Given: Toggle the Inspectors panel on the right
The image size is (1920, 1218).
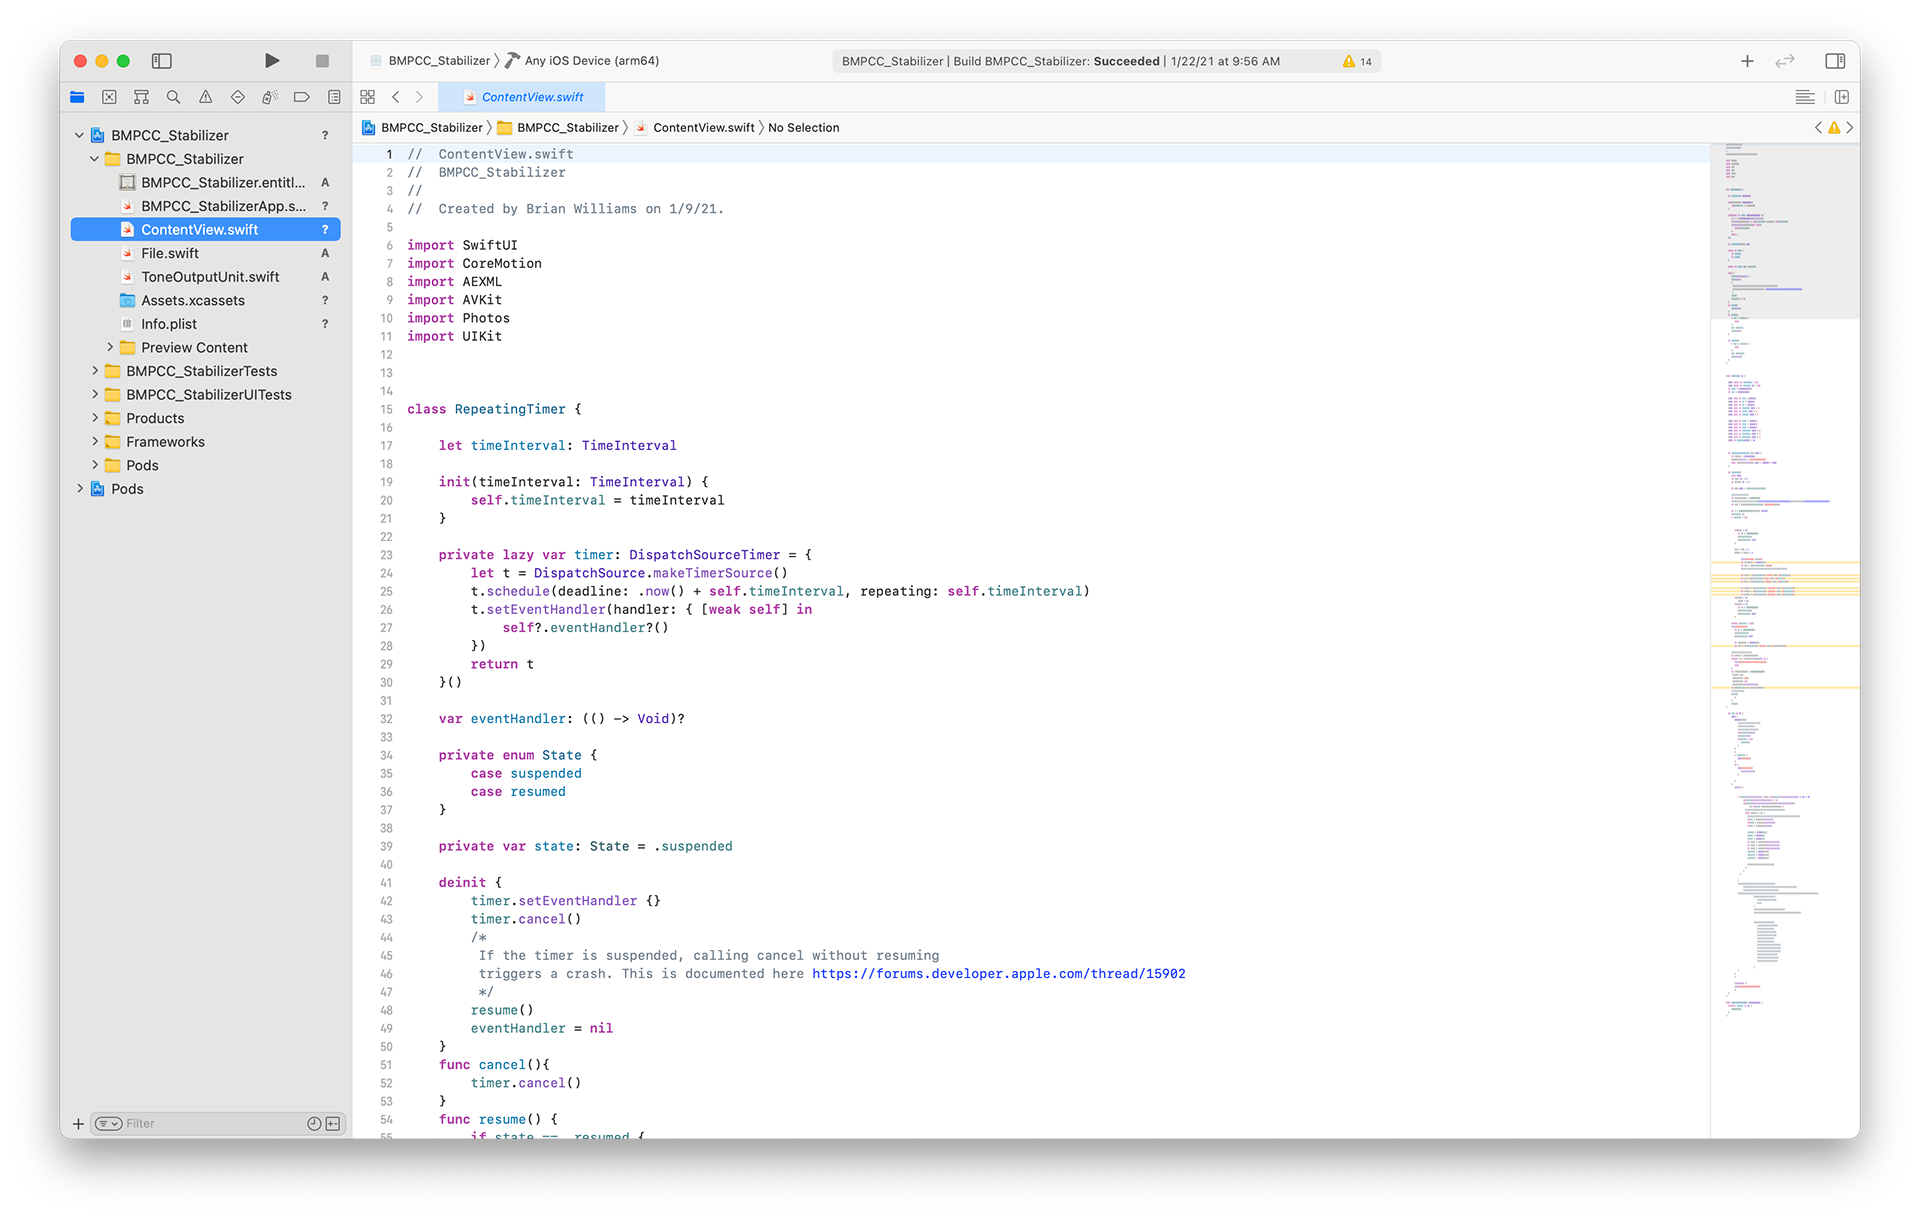Looking at the screenshot, I should [1835, 61].
